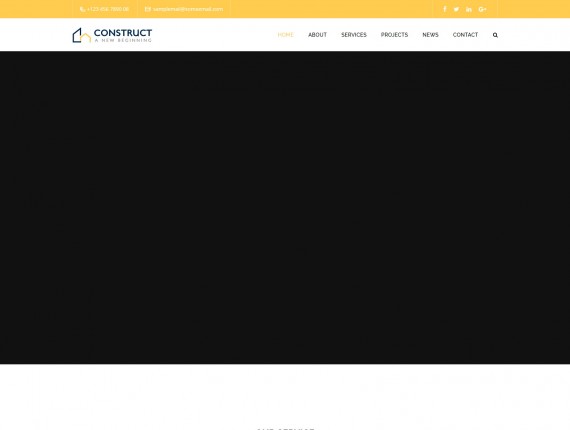Open the Services menu item
The width and height of the screenshot is (570, 430).
click(354, 35)
